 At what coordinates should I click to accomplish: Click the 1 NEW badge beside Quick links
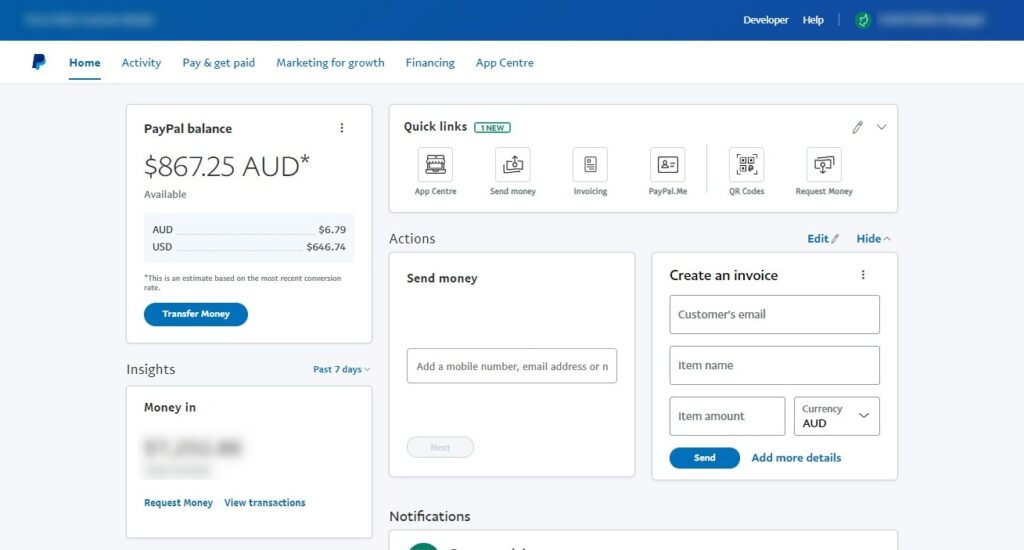tap(492, 127)
